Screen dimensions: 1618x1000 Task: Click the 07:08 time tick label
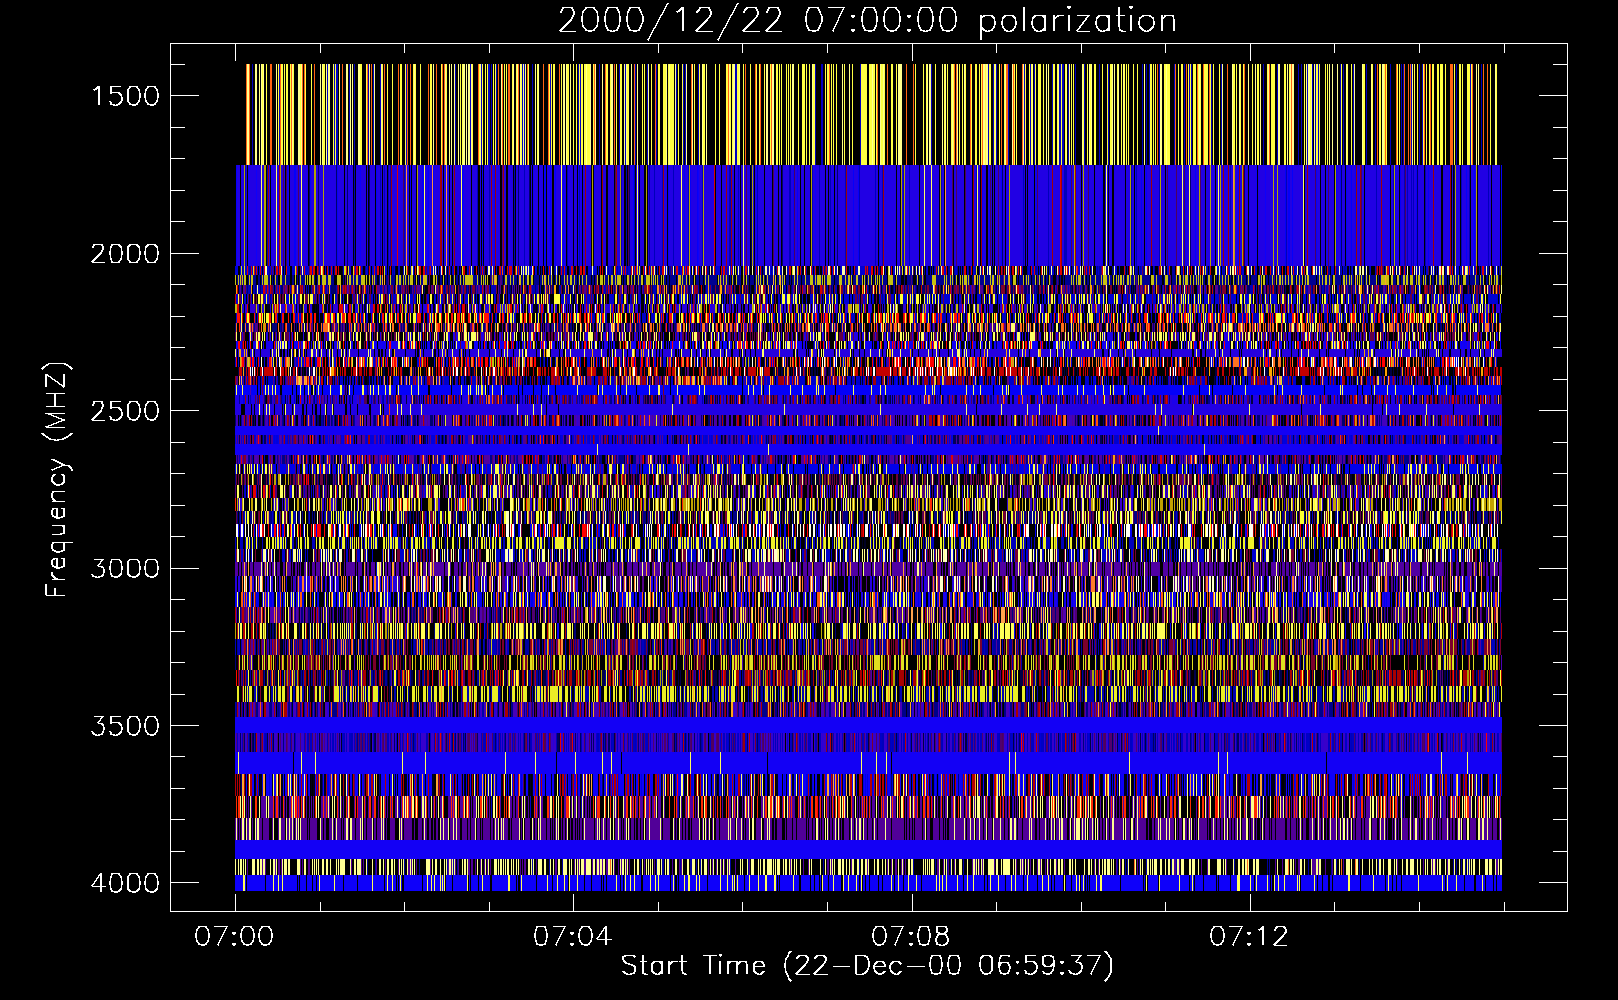point(911,937)
